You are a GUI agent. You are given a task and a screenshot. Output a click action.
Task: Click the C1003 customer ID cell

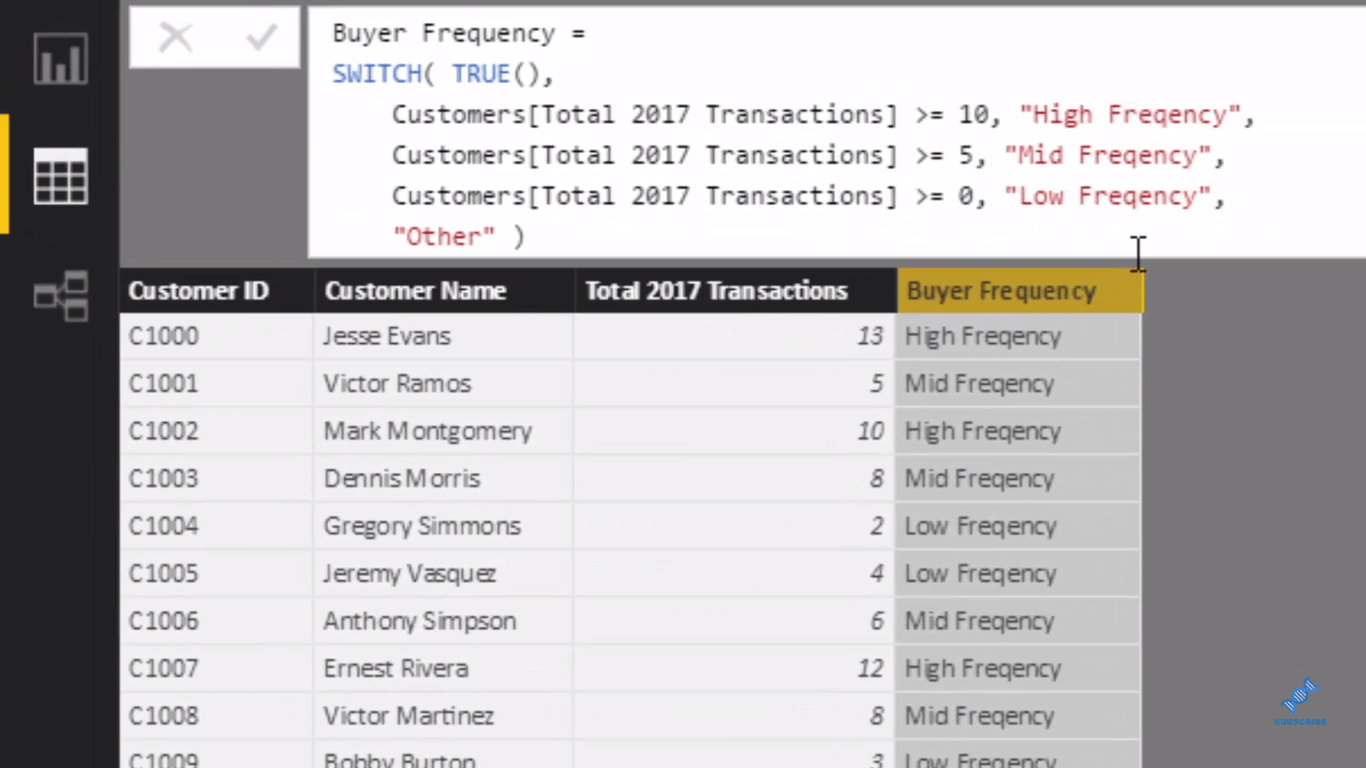[x=217, y=479]
